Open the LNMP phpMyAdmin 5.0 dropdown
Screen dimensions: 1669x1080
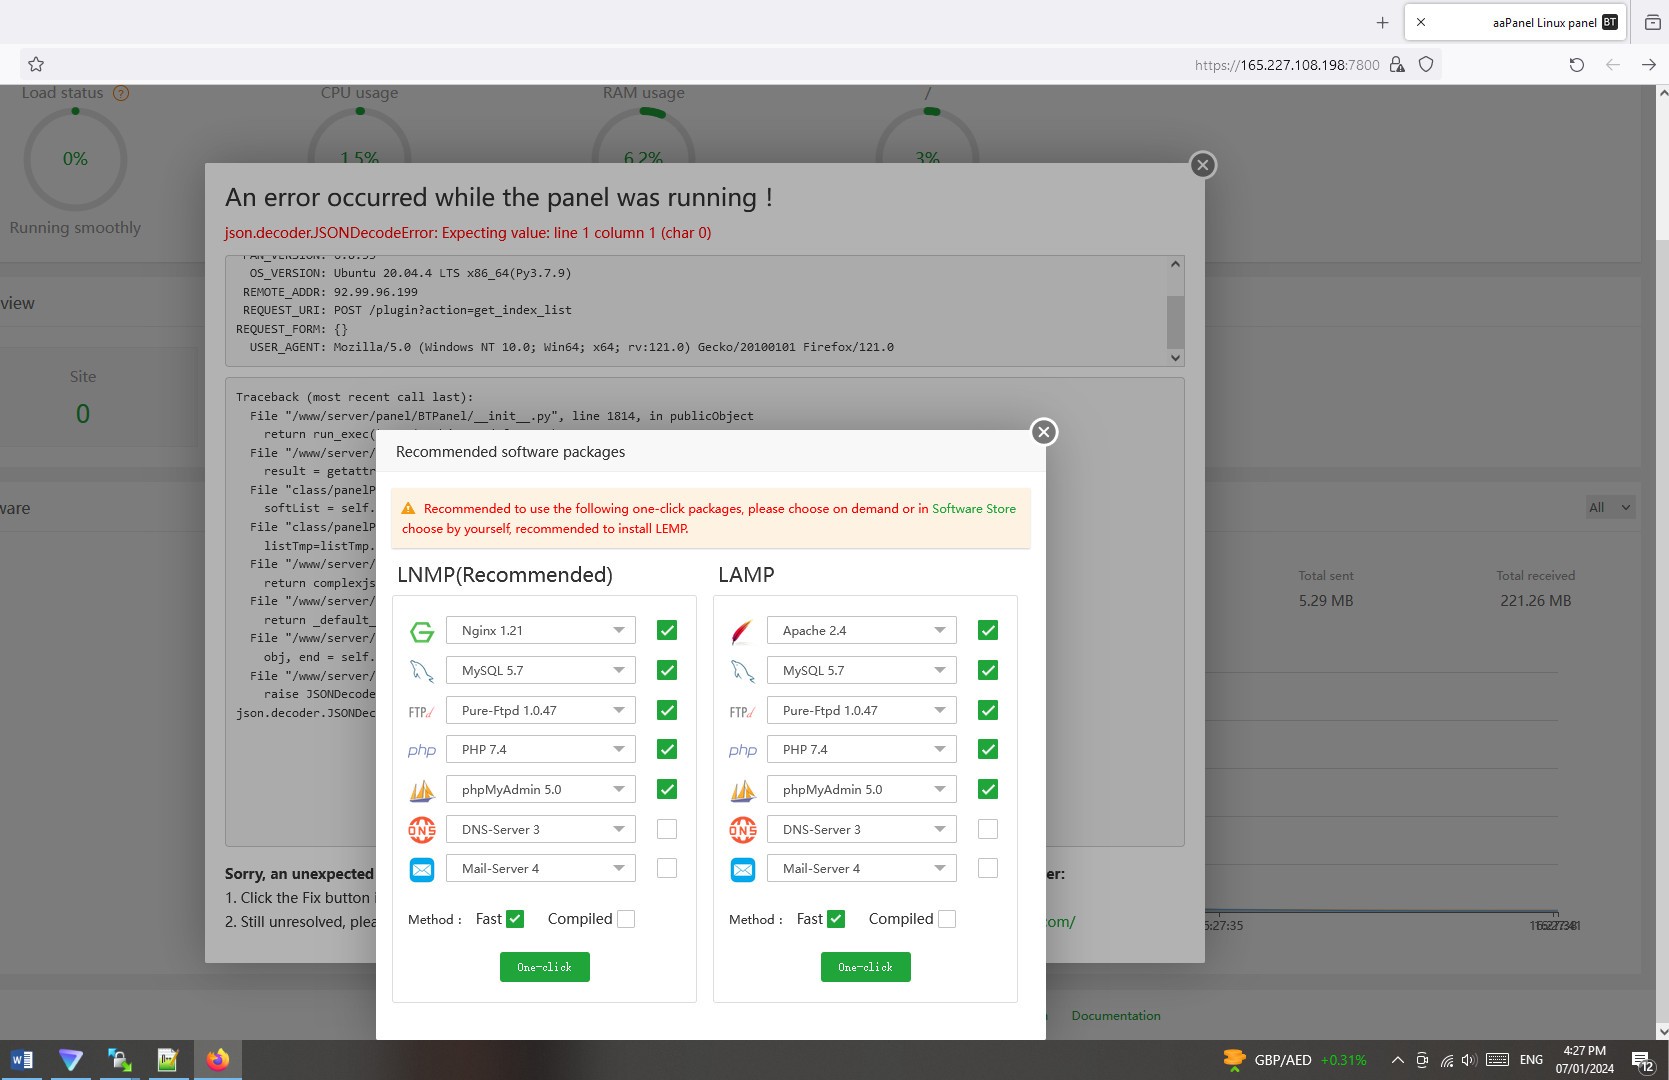[x=541, y=789]
